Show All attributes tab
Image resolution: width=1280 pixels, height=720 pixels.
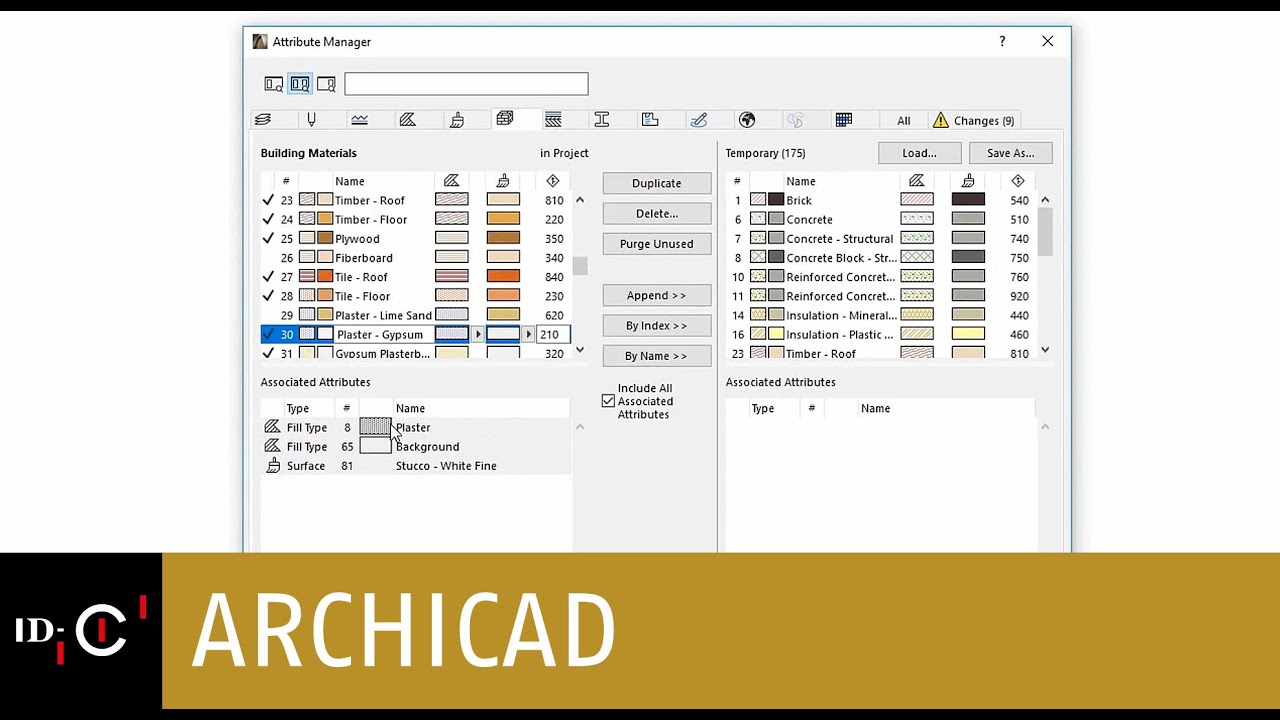click(x=903, y=121)
